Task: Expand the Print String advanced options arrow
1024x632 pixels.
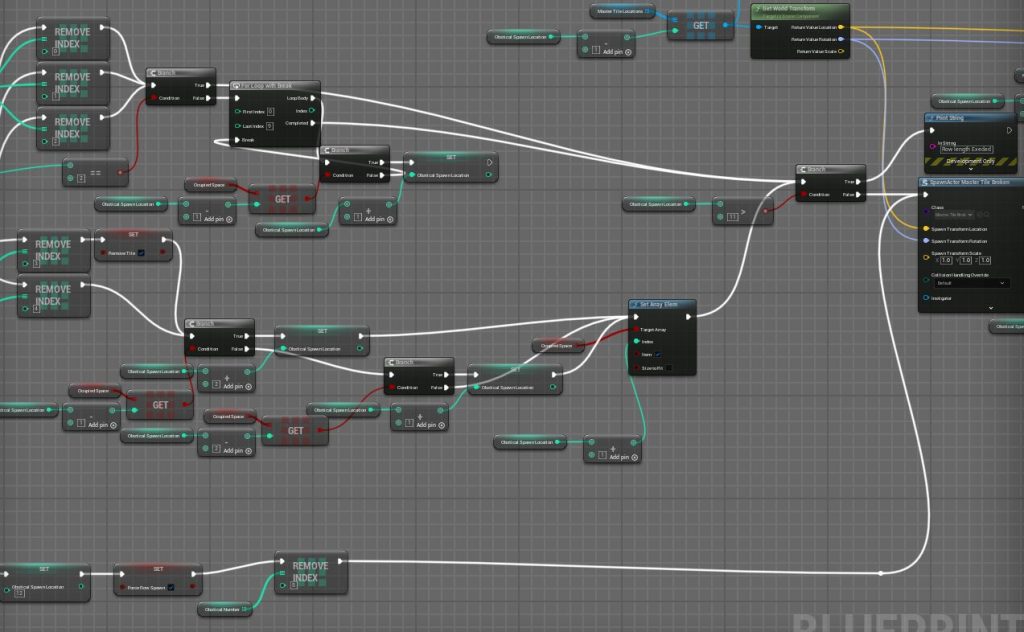Action: (x=970, y=170)
